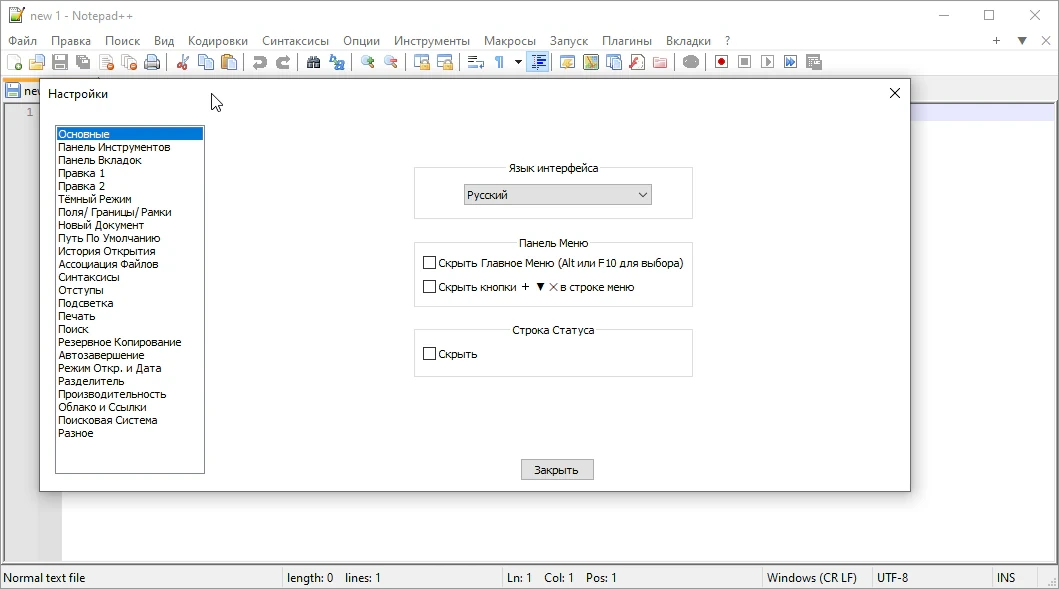Open the Правка menu
This screenshot has width=1059, height=589.
pos(71,41)
